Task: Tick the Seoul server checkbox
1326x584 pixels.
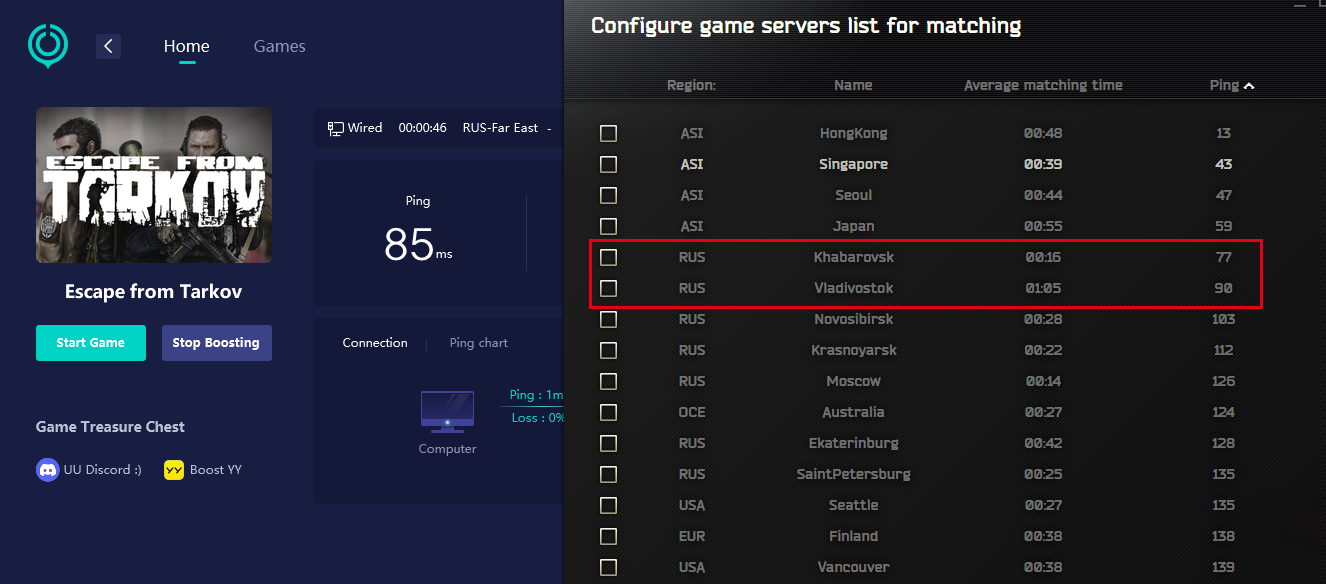Action: 608,195
